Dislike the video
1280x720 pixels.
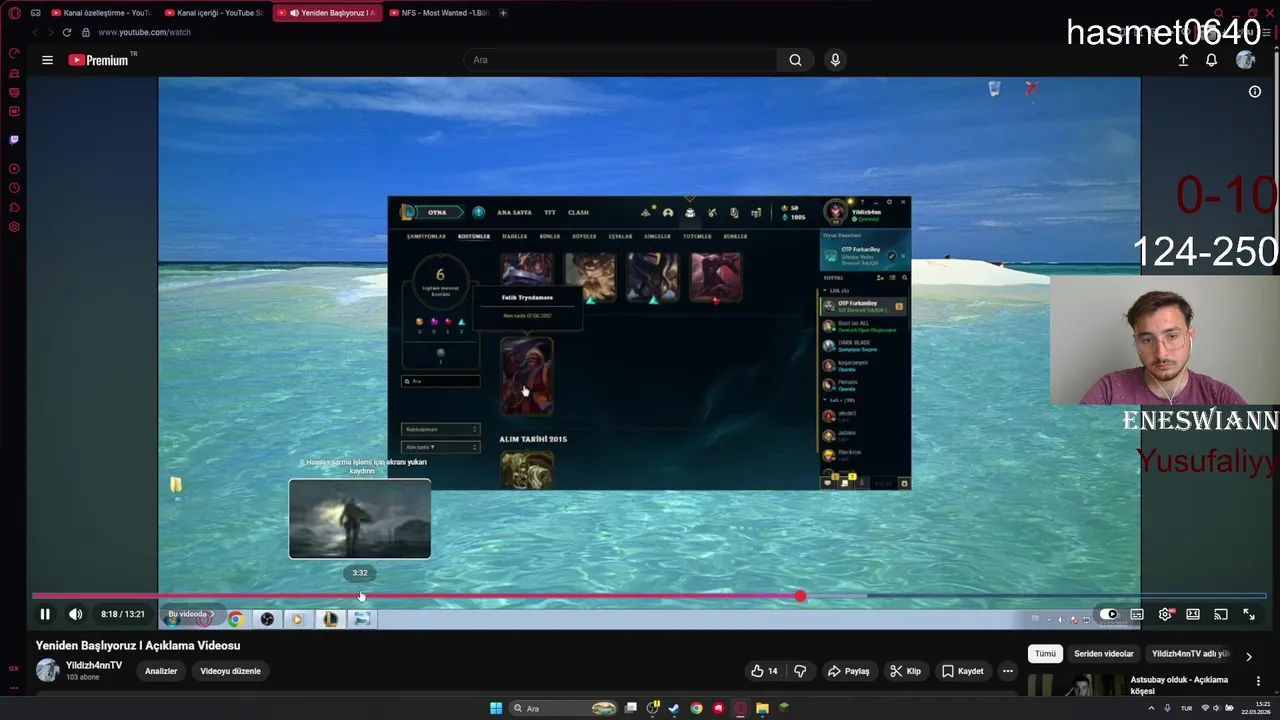[x=800, y=671]
